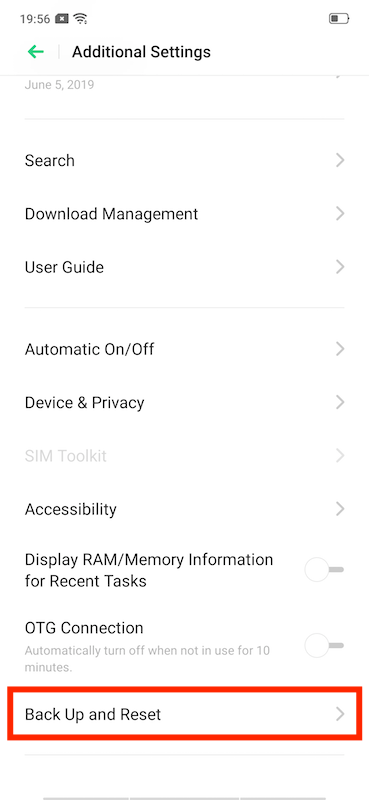Viewport: 369px width, 800px height.
Task: Expand Download Management via its chevron
Action: point(340,214)
